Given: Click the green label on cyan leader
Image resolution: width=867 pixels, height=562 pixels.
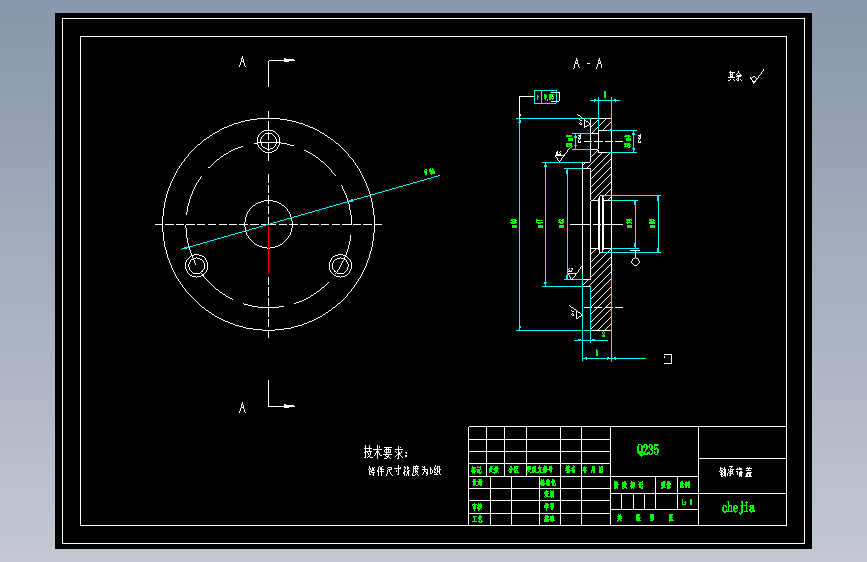Looking at the screenshot, I should click(430, 172).
